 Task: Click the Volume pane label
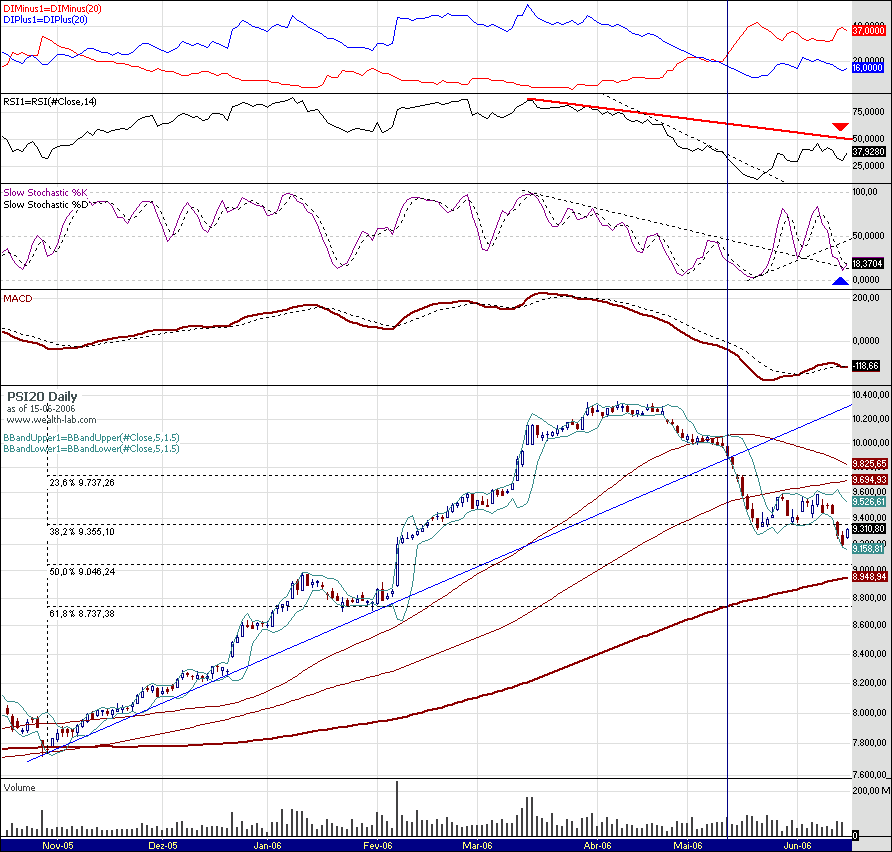click(x=19, y=788)
